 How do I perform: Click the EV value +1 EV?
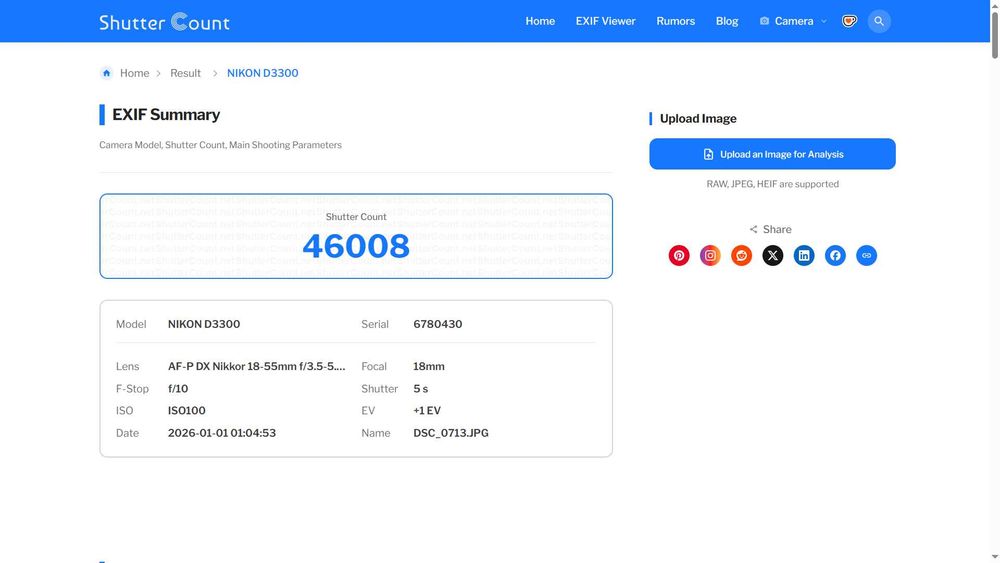(427, 411)
